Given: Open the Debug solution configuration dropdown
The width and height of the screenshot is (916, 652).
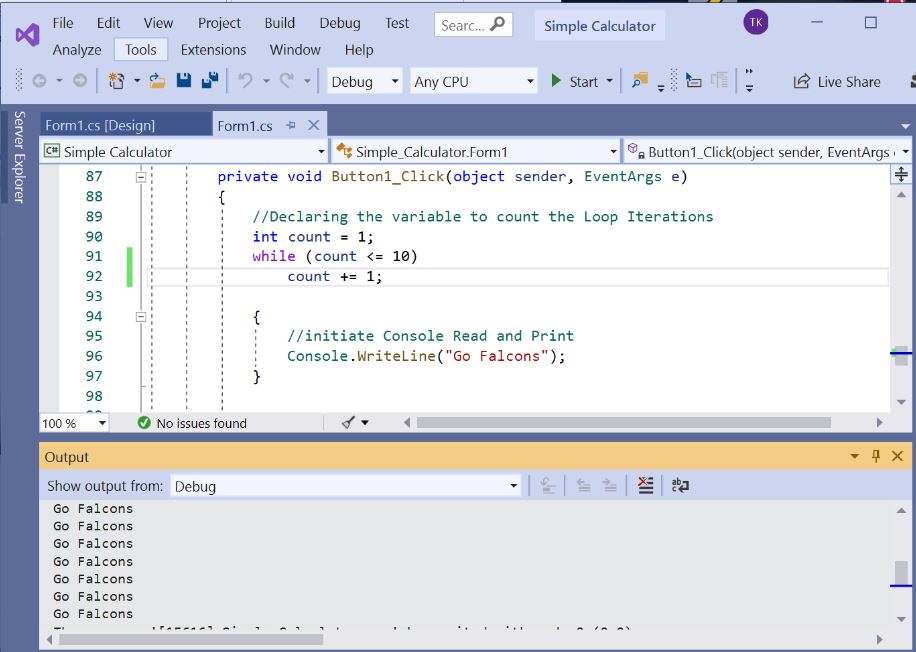Looking at the screenshot, I should [365, 82].
